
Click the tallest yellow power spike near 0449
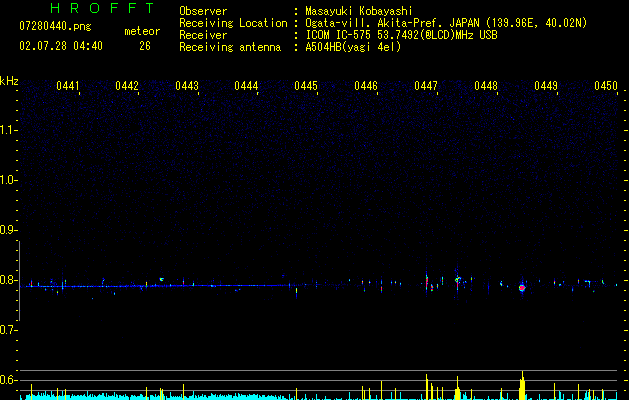(x=522, y=385)
